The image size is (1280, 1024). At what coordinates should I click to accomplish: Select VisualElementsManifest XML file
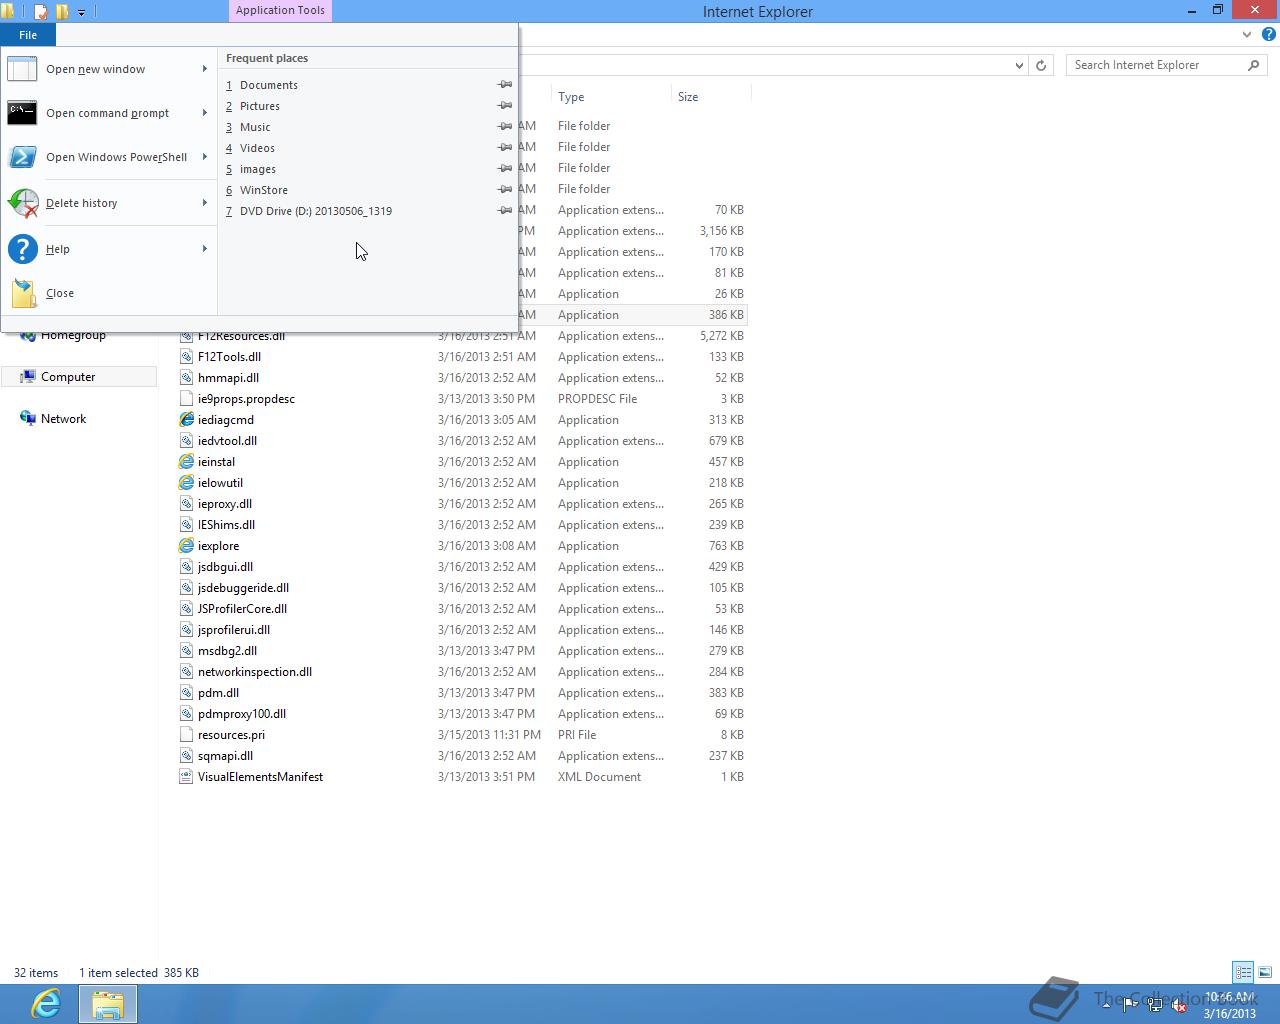260,777
